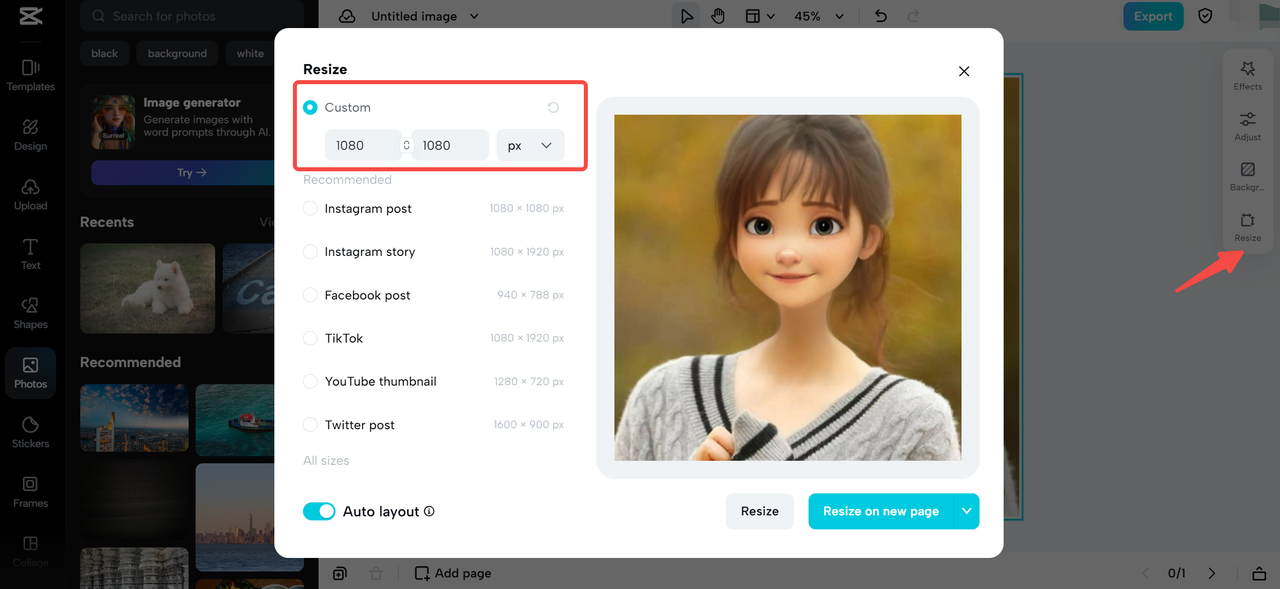The image size is (1280, 589).
Task: Click the white dog recent photo thumbnail
Action: coord(147,288)
